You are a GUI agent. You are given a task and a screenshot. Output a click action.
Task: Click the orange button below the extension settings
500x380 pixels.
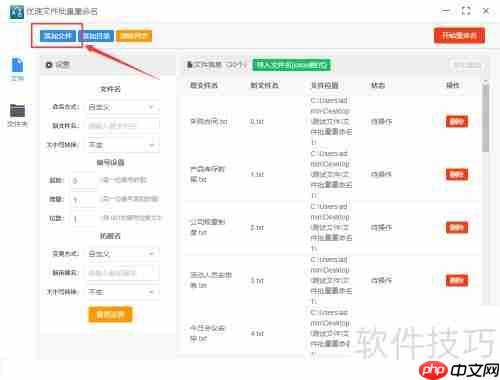tap(110, 315)
